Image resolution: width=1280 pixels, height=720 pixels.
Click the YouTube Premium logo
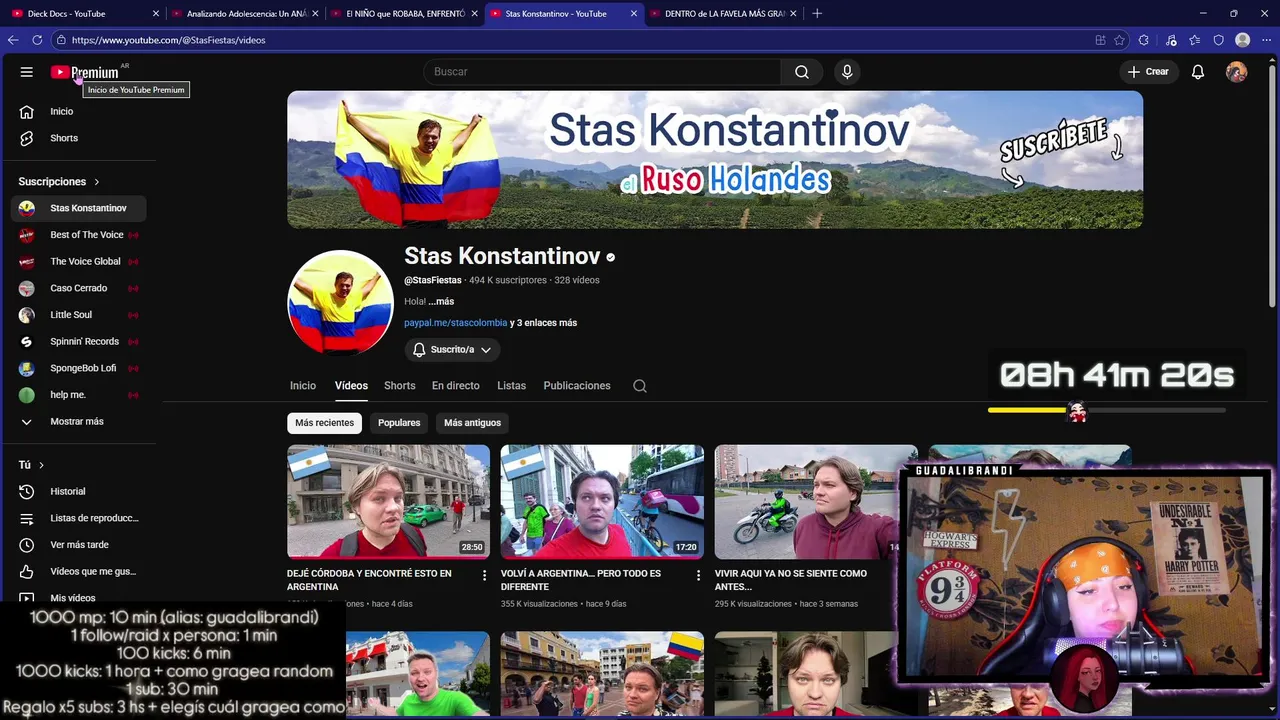click(x=85, y=72)
